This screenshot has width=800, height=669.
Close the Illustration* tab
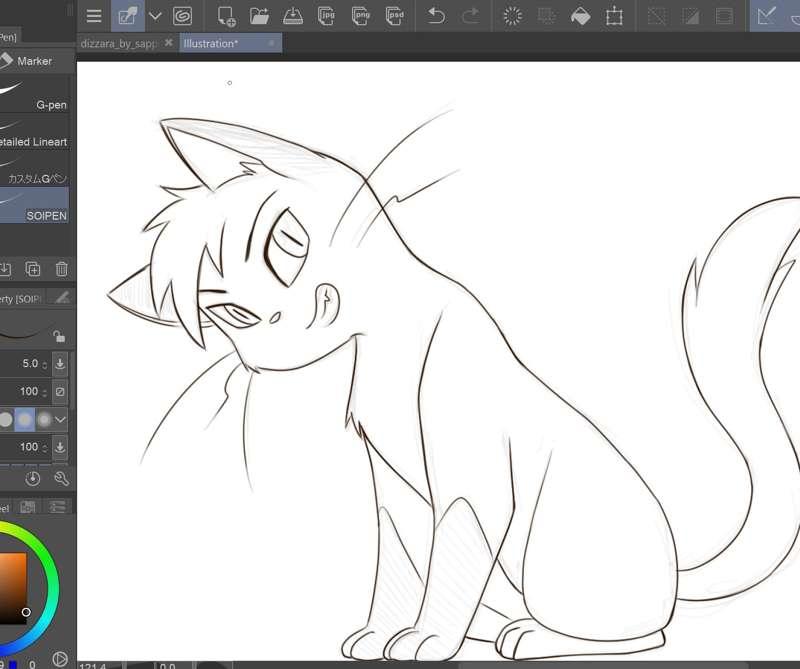pyautogui.click(x=271, y=43)
